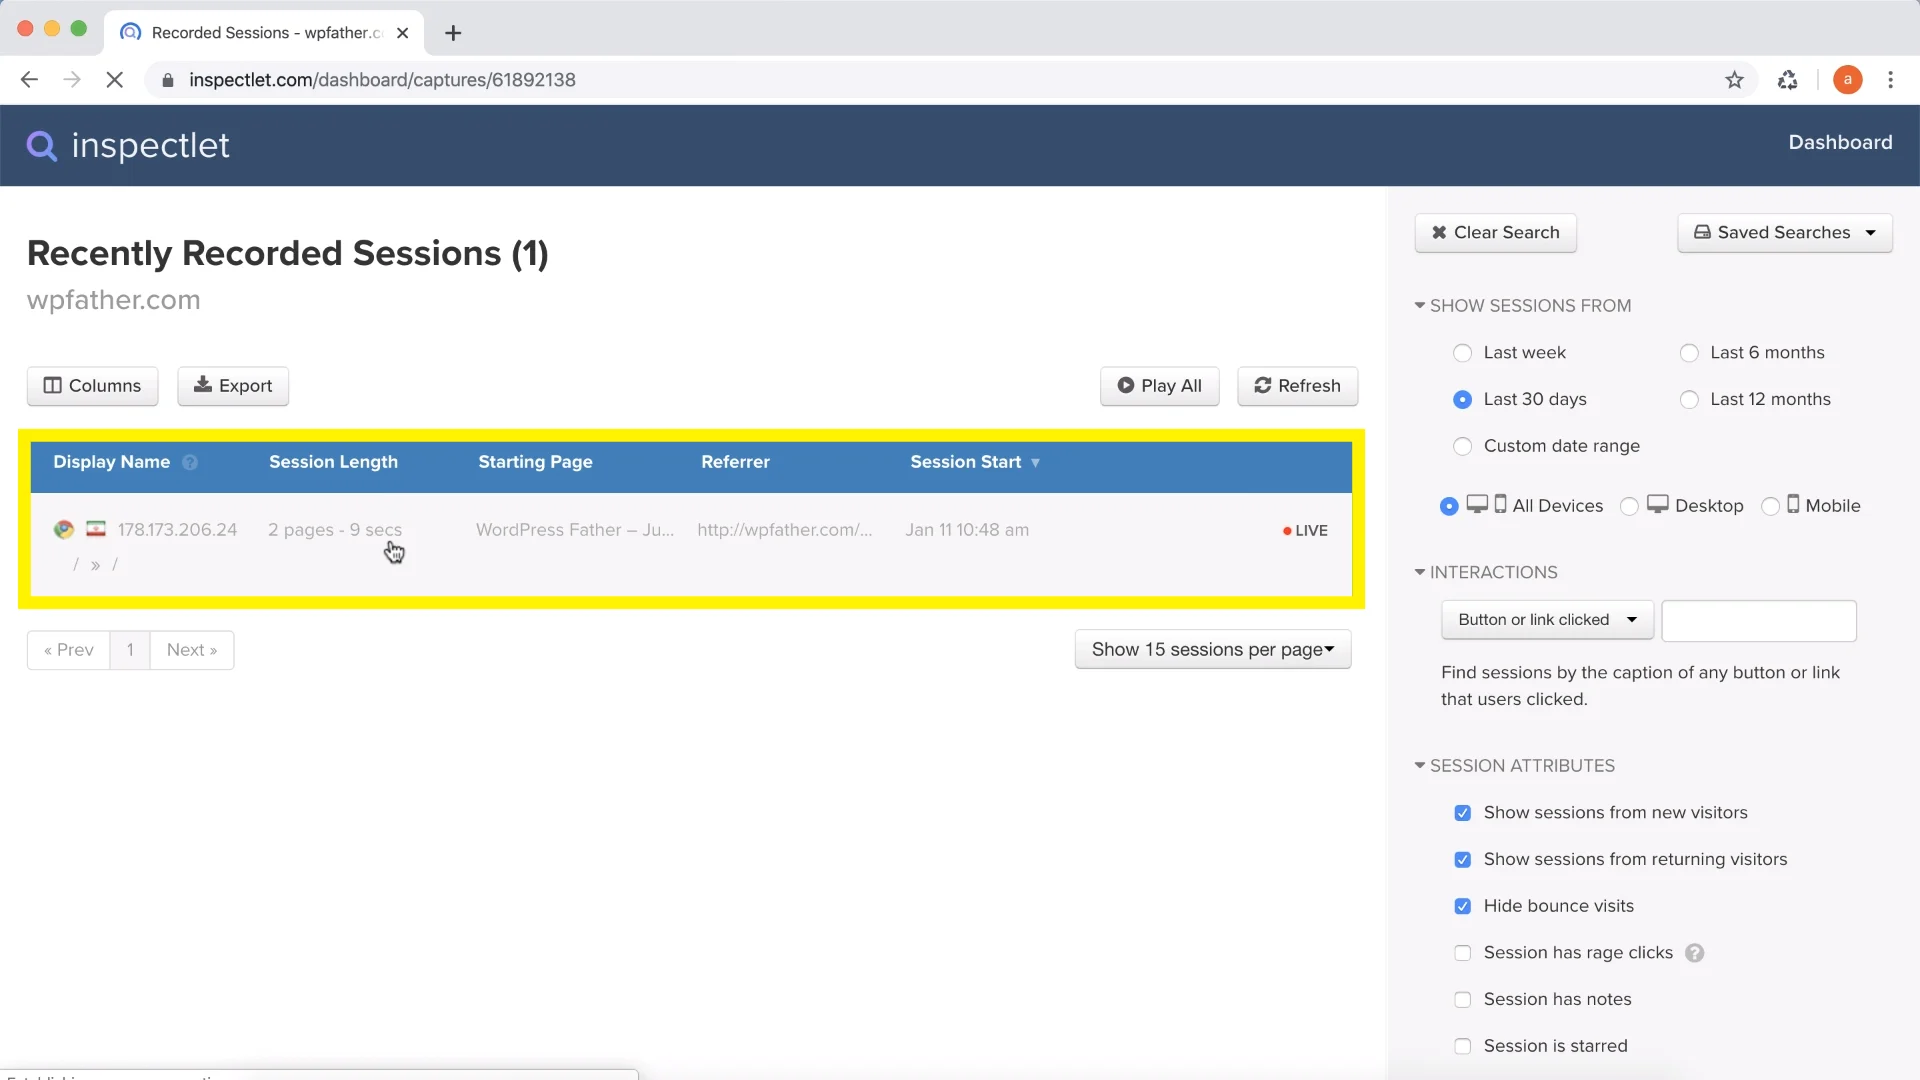Open the Chrome profile avatar
This screenshot has width=1920, height=1080.
tap(1847, 80)
